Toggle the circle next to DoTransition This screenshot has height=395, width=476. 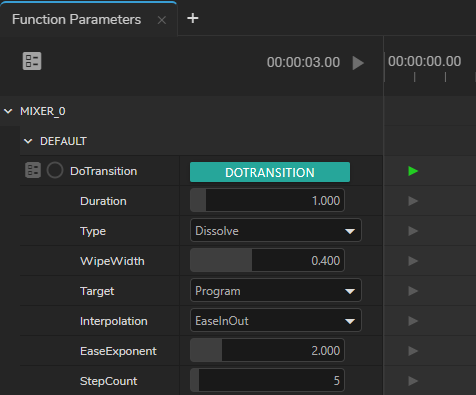coord(55,170)
